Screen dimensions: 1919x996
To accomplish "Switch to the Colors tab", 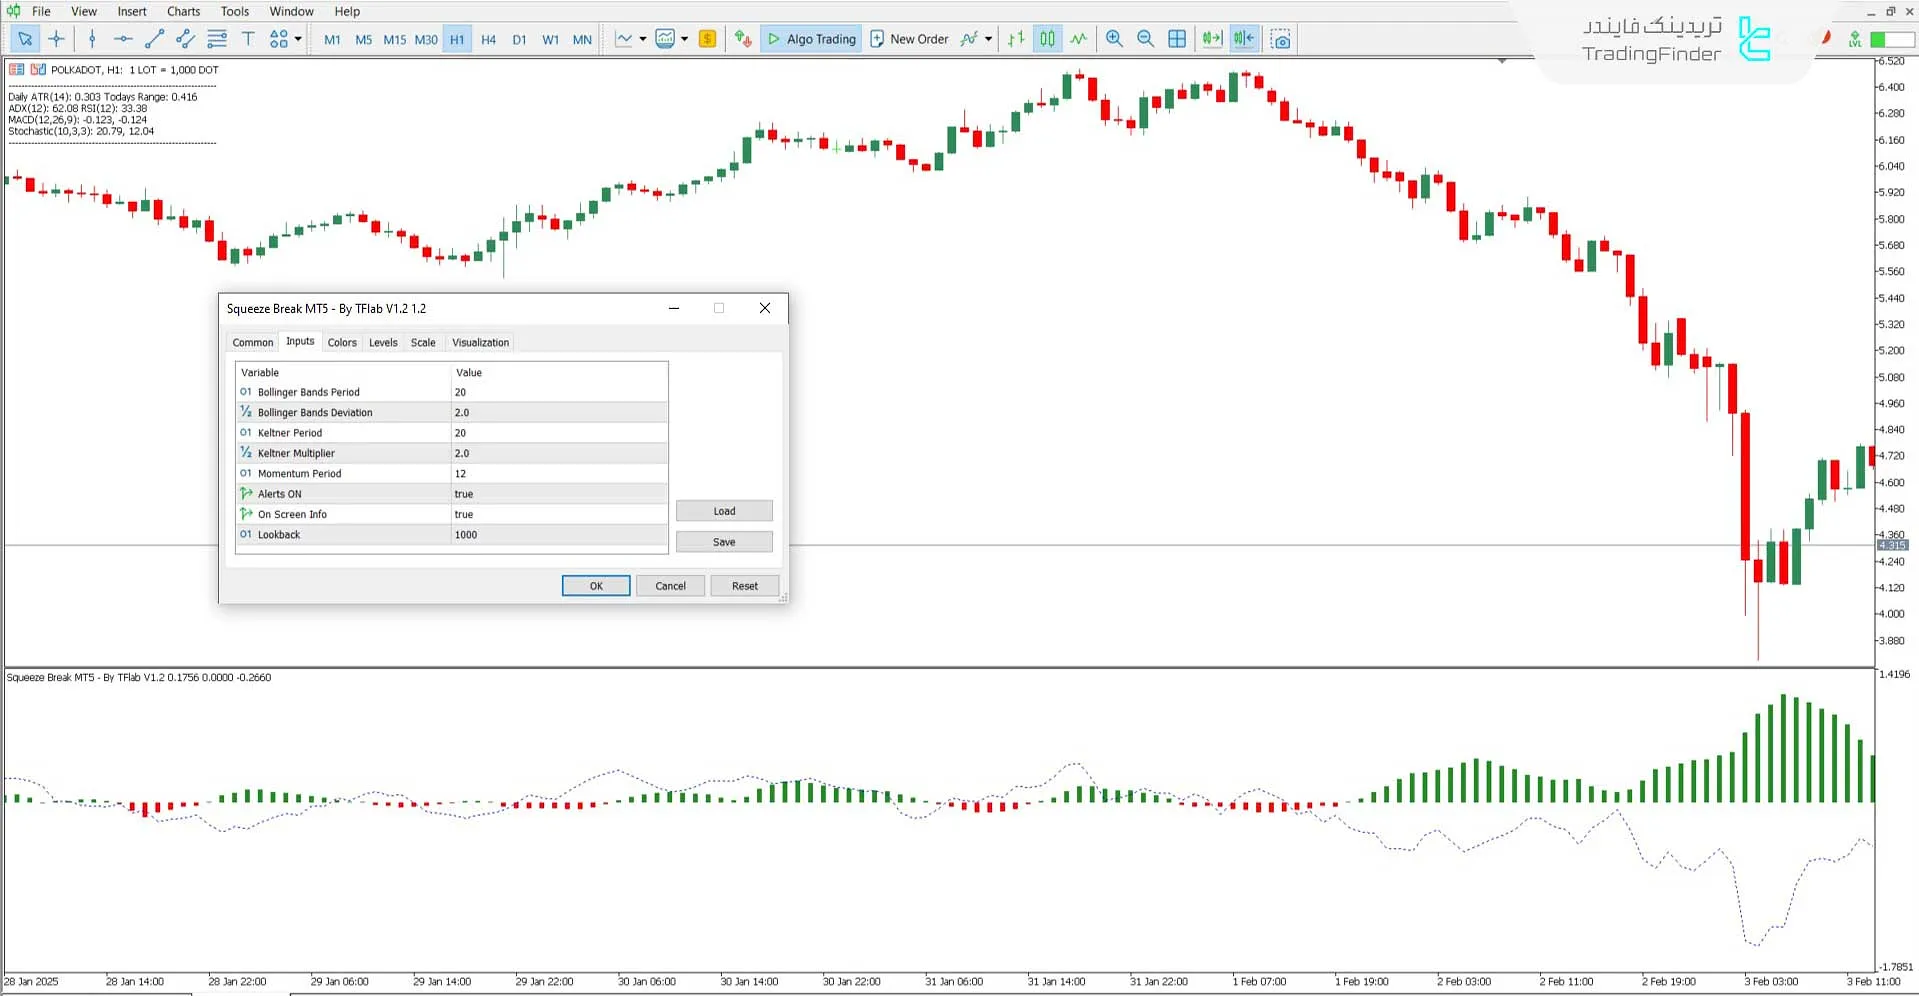I will 342,342.
